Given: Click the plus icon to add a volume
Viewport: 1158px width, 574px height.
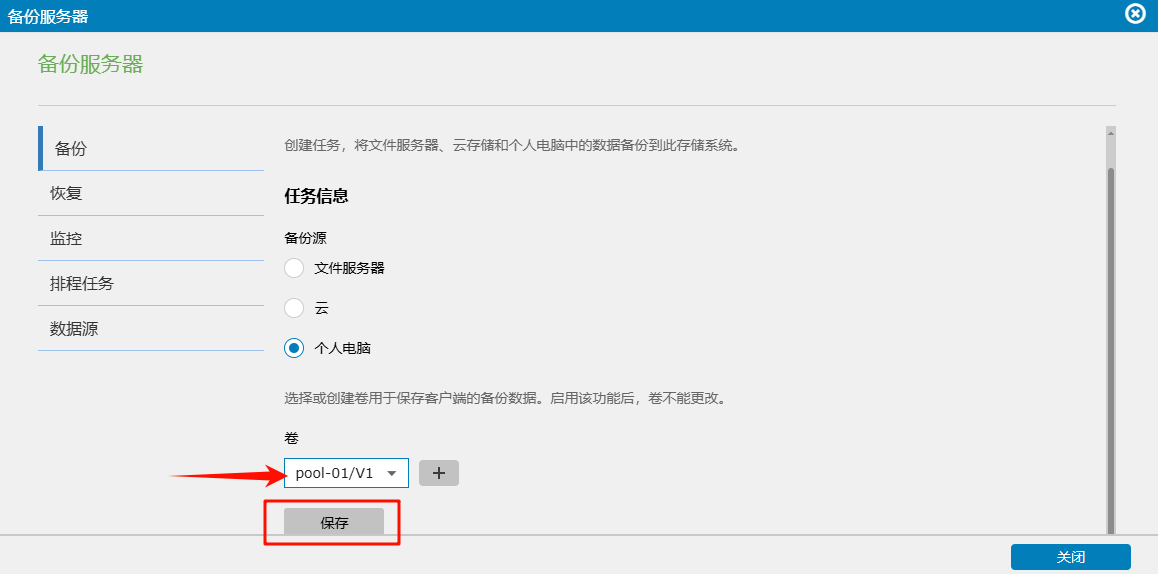Looking at the screenshot, I should point(438,473).
